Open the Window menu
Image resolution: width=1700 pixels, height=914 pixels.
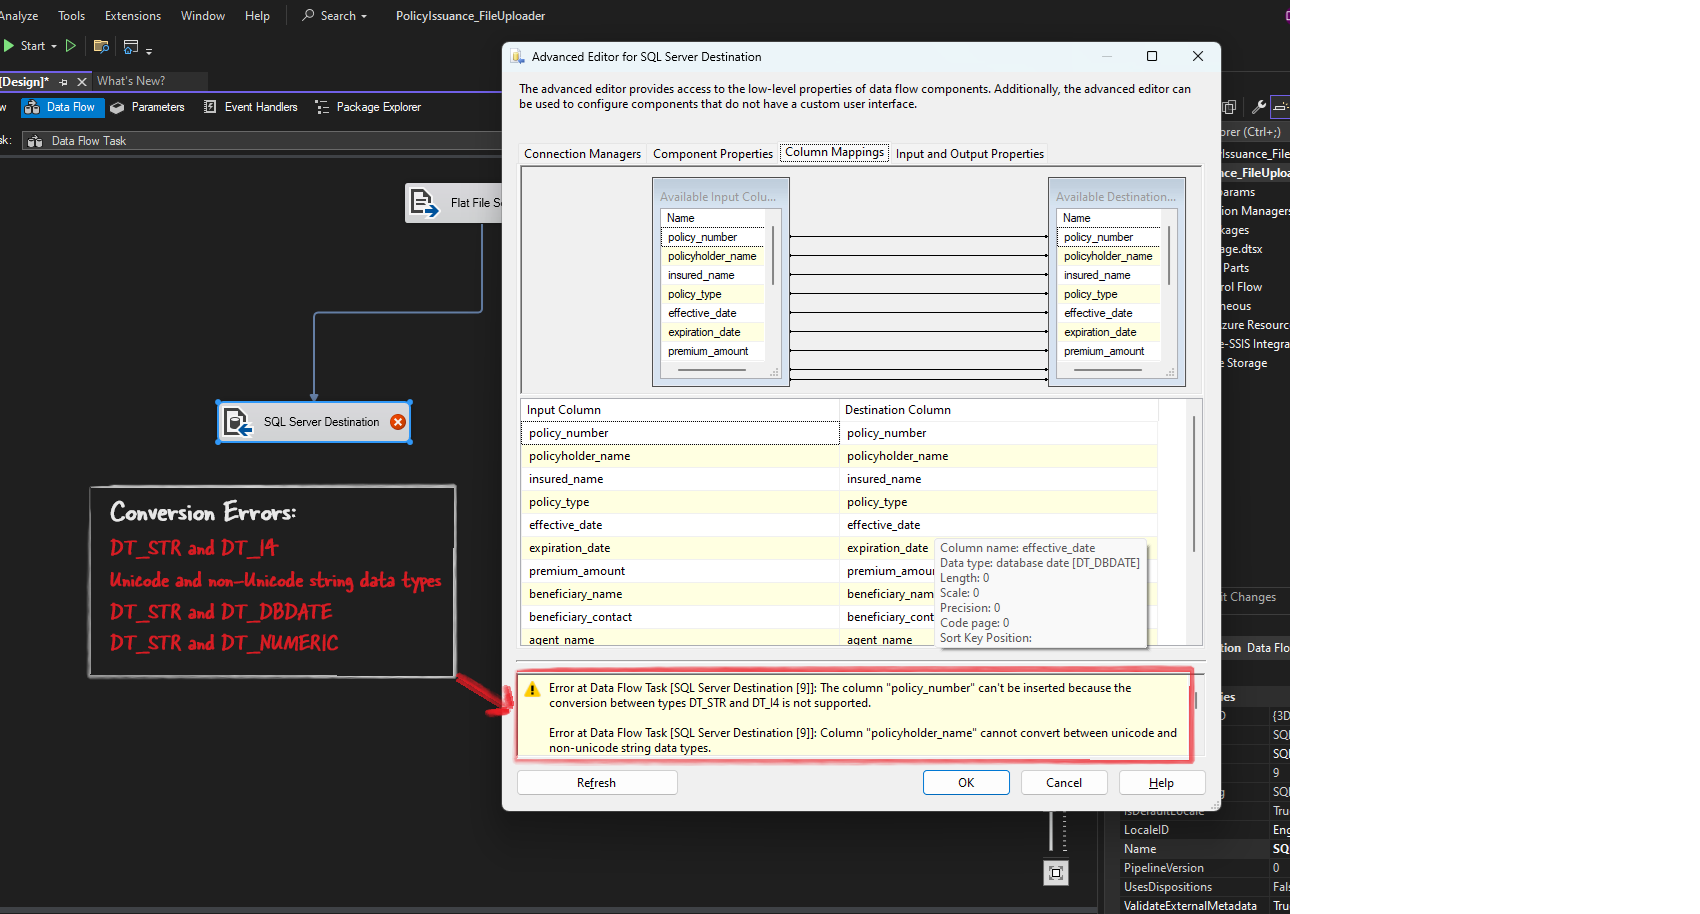[x=203, y=16]
